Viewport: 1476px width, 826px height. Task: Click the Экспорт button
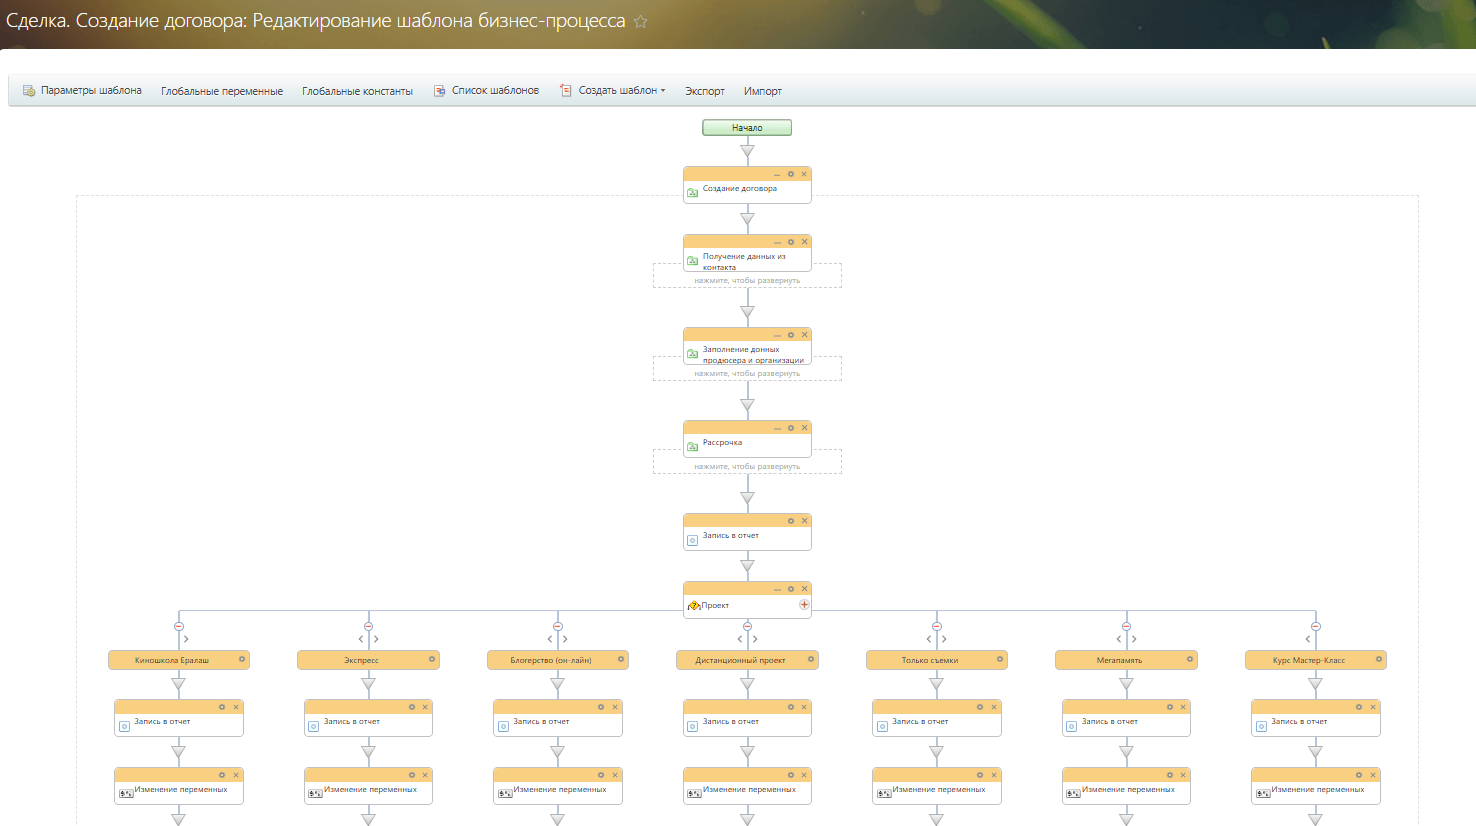tap(704, 91)
